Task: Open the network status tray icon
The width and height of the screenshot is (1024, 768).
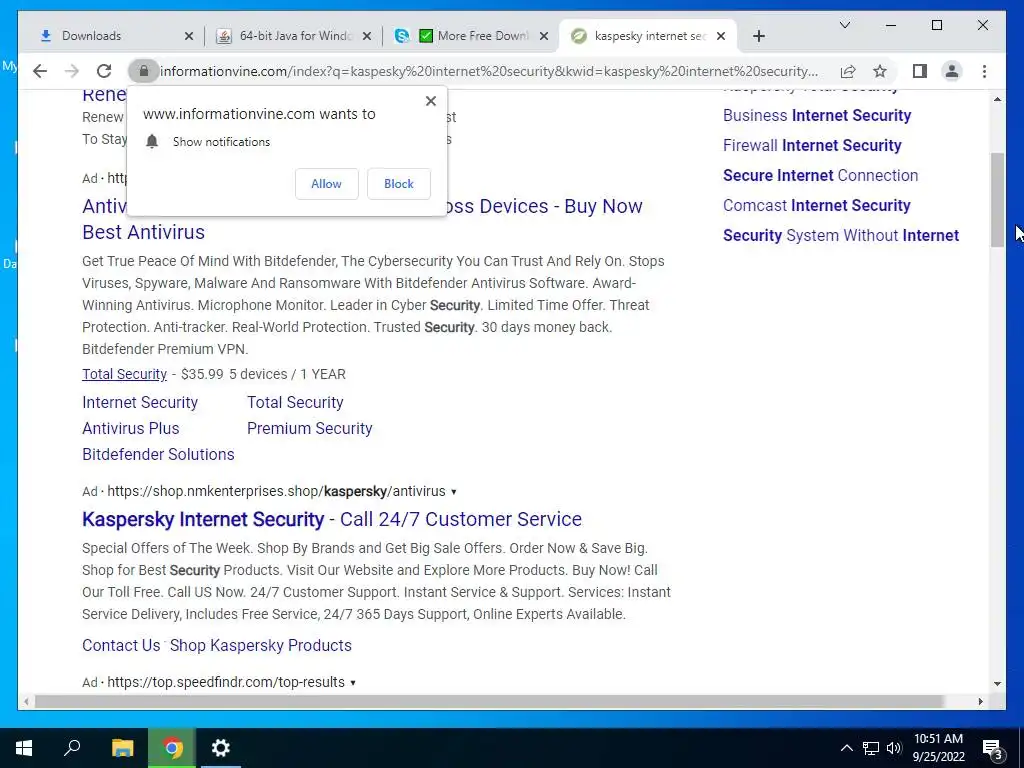Action: click(x=871, y=748)
